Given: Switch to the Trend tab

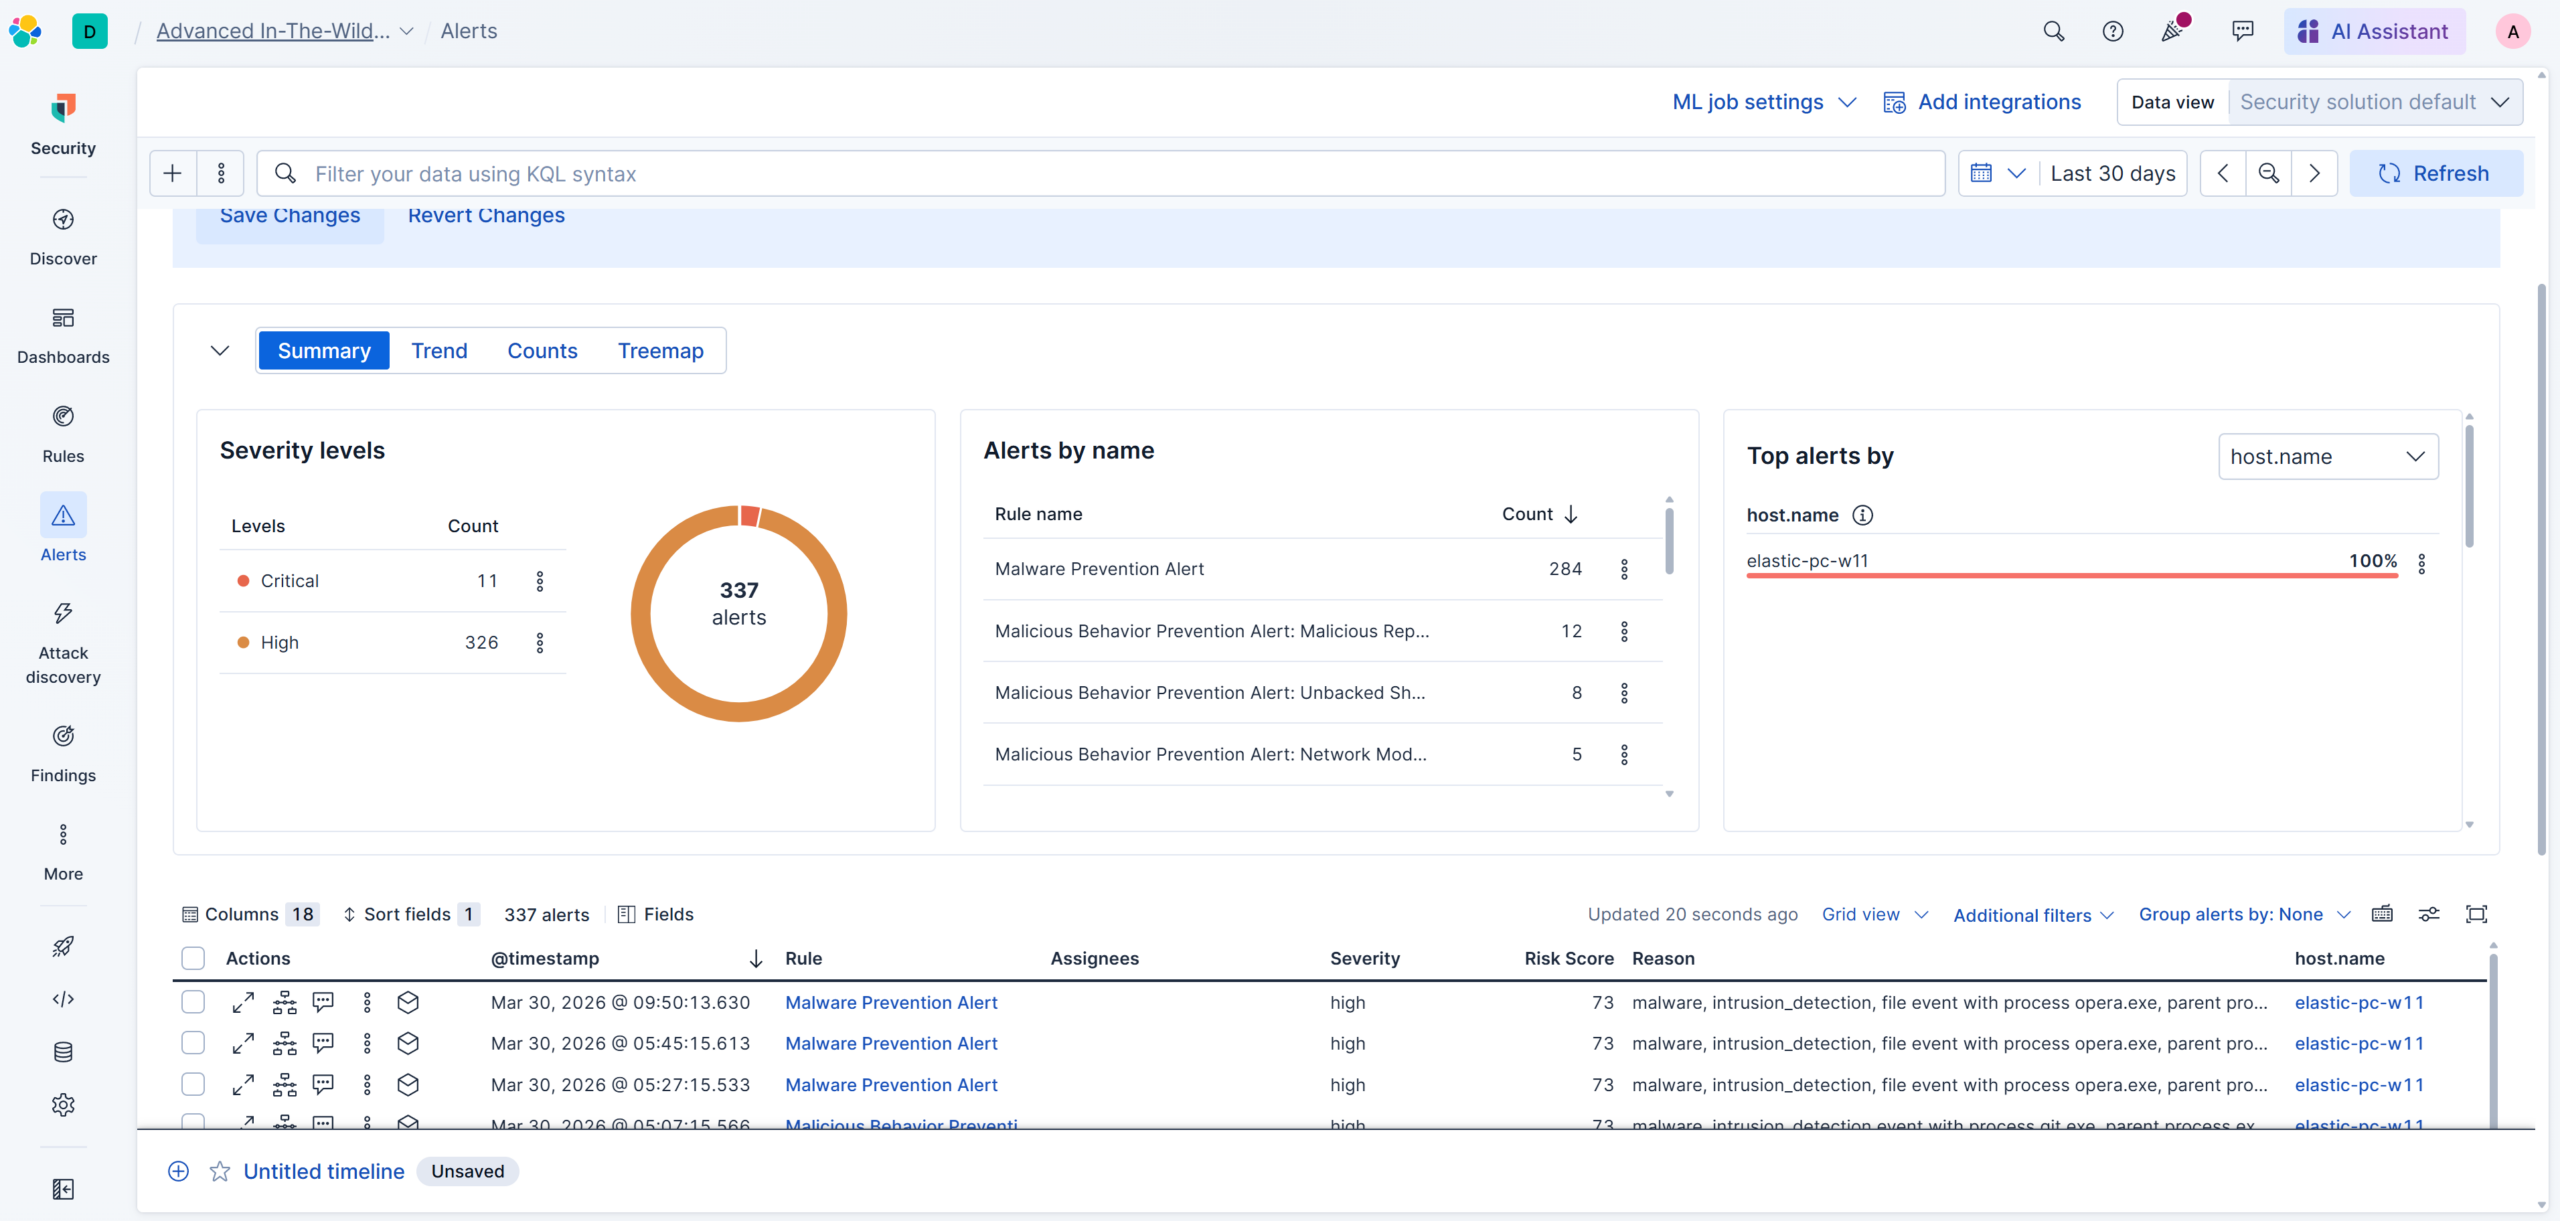Looking at the screenshot, I should (439, 351).
